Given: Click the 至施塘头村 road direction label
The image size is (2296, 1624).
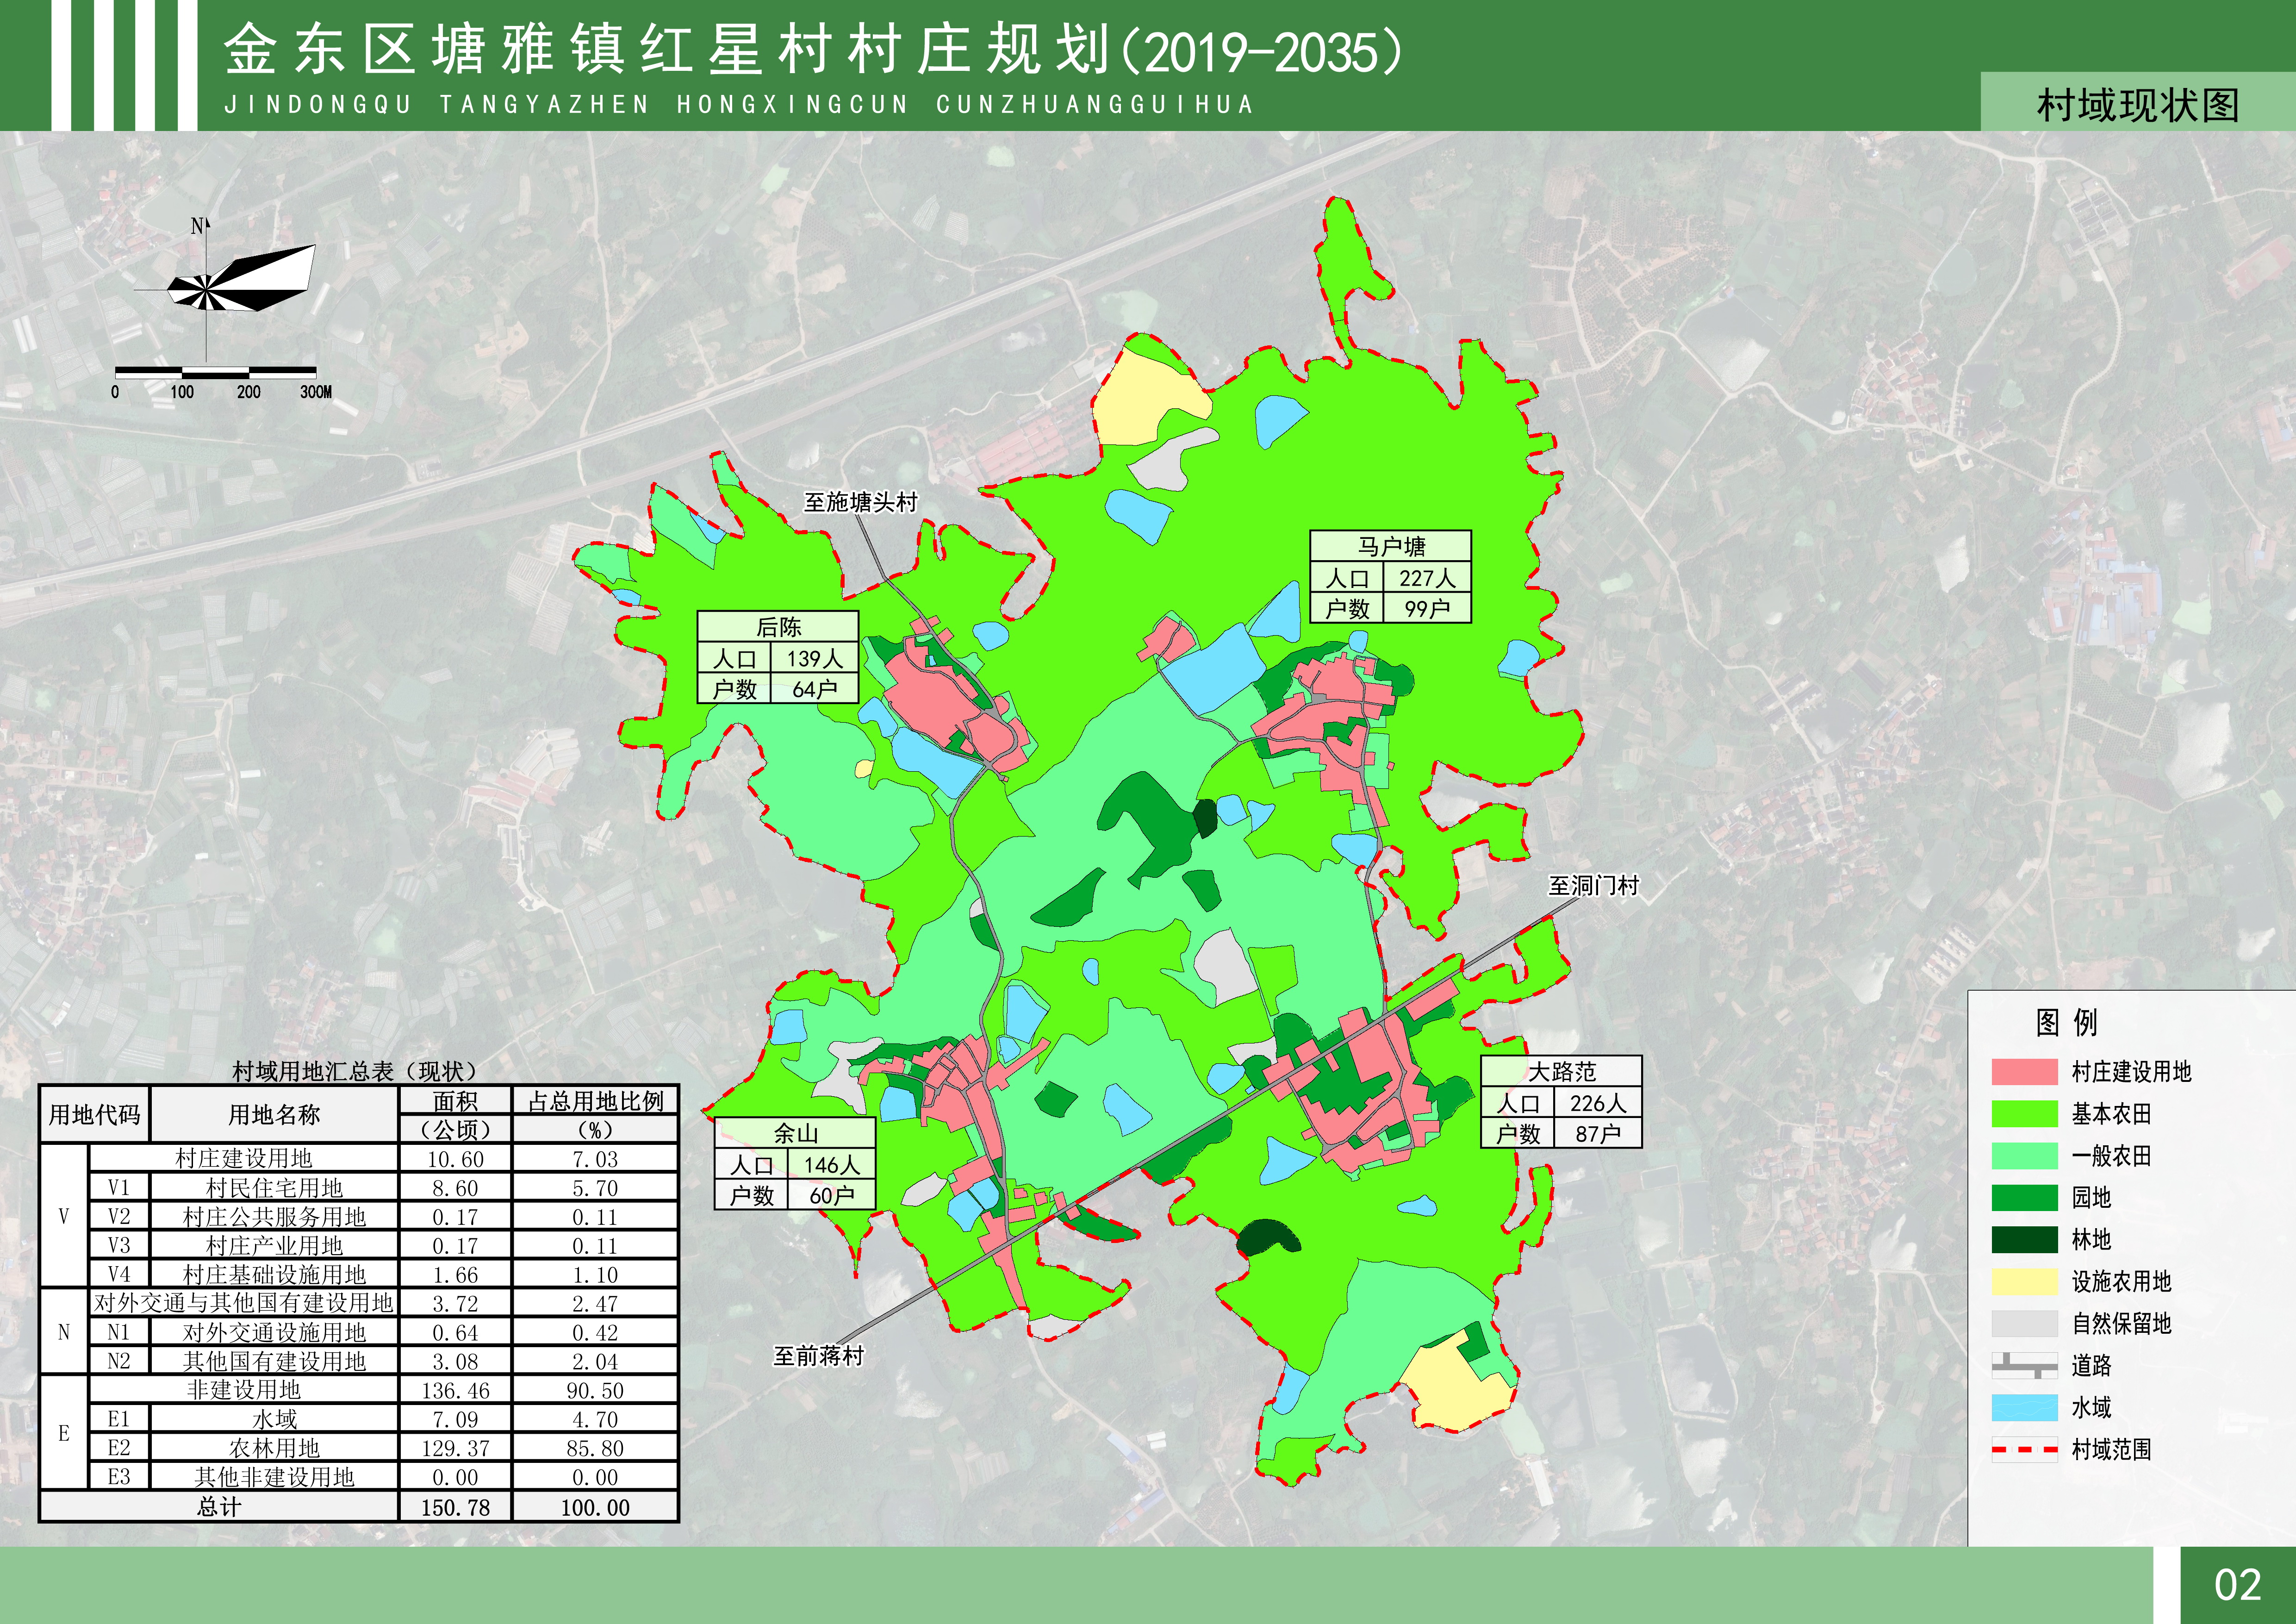Looking at the screenshot, I should click(x=860, y=502).
